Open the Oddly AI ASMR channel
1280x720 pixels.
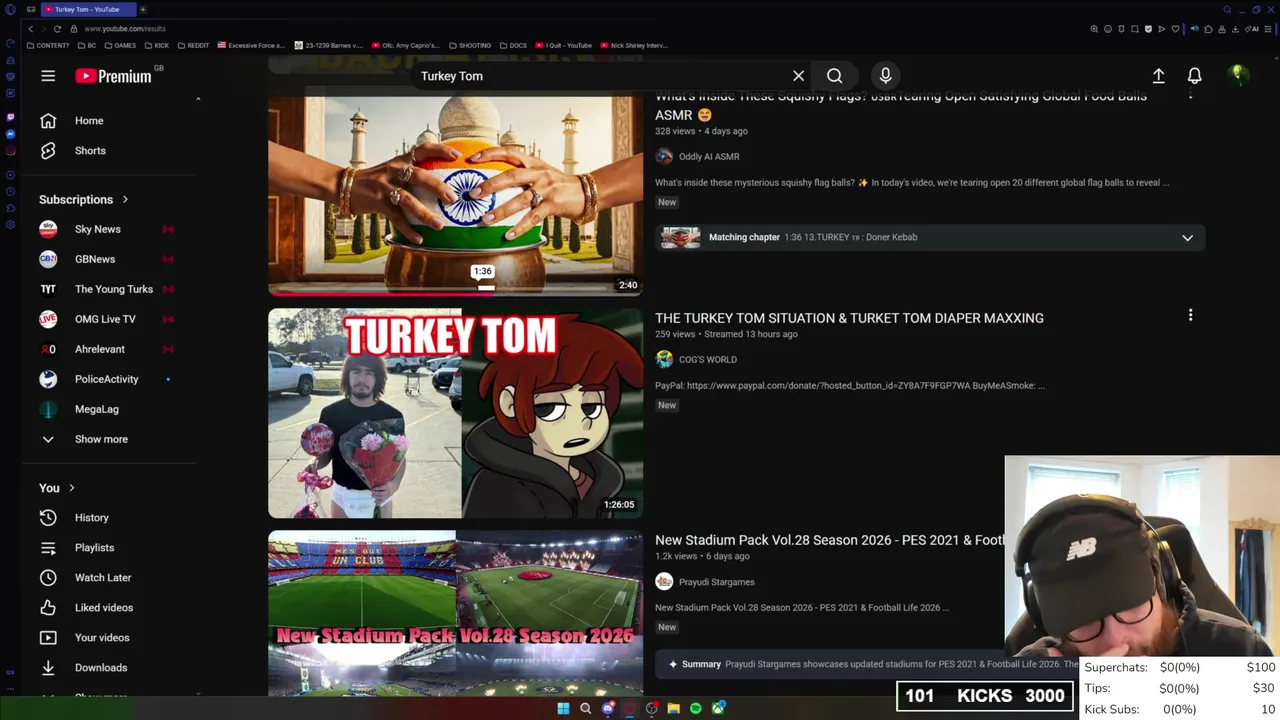coord(709,157)
